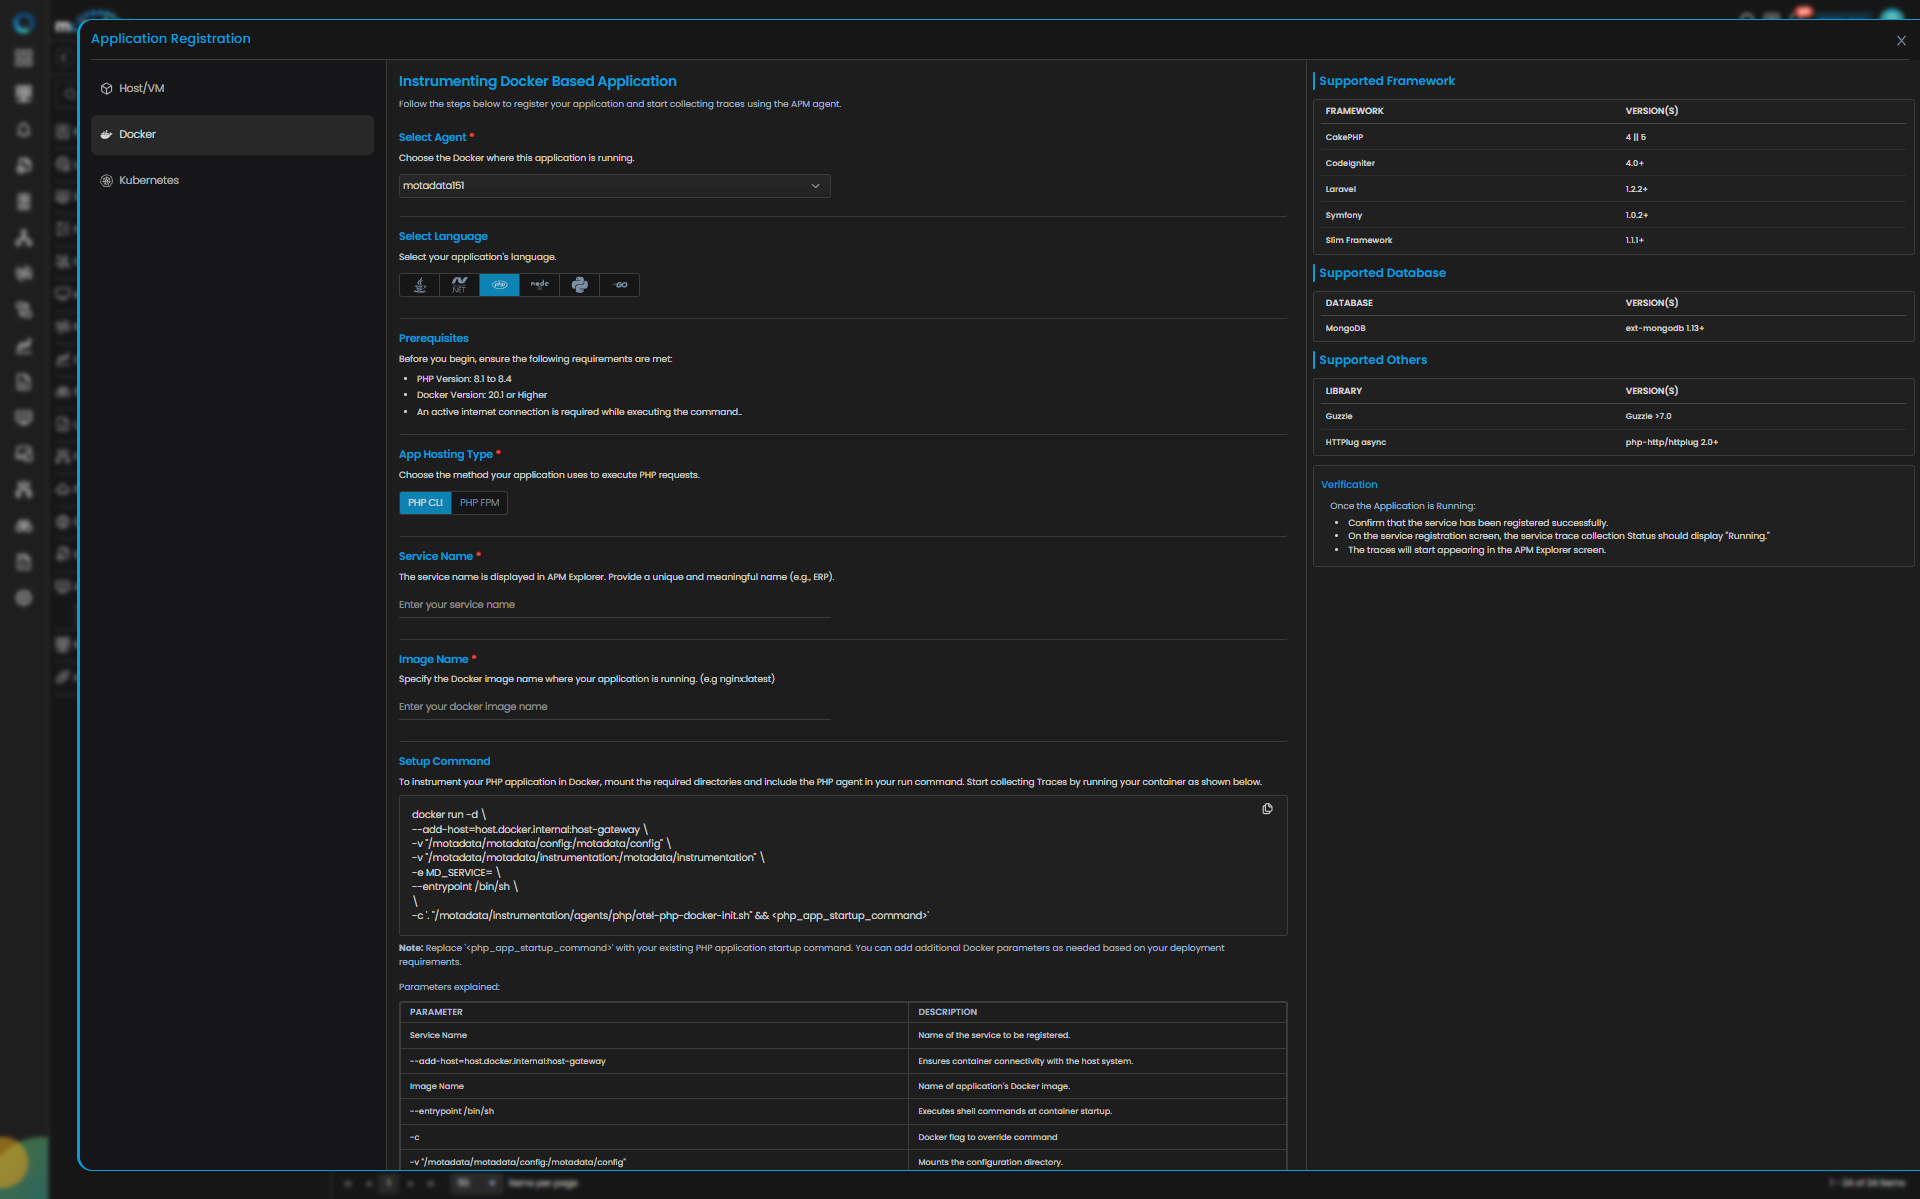Switch to the Kubernetes tab
Viewport: 1920px width, 1199px height.
click(x=148, y=181)
